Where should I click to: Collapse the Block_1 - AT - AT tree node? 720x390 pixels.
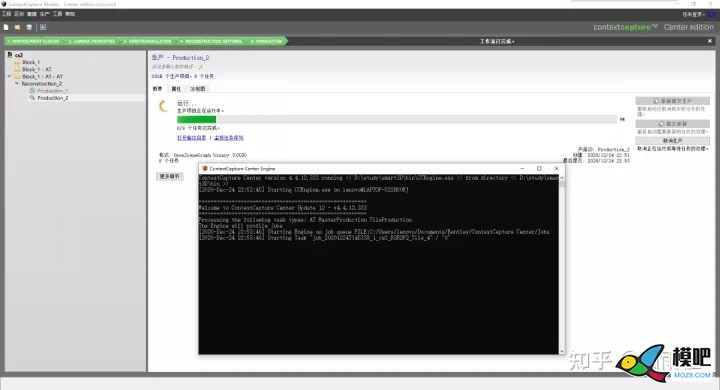(x=9, y=76)
